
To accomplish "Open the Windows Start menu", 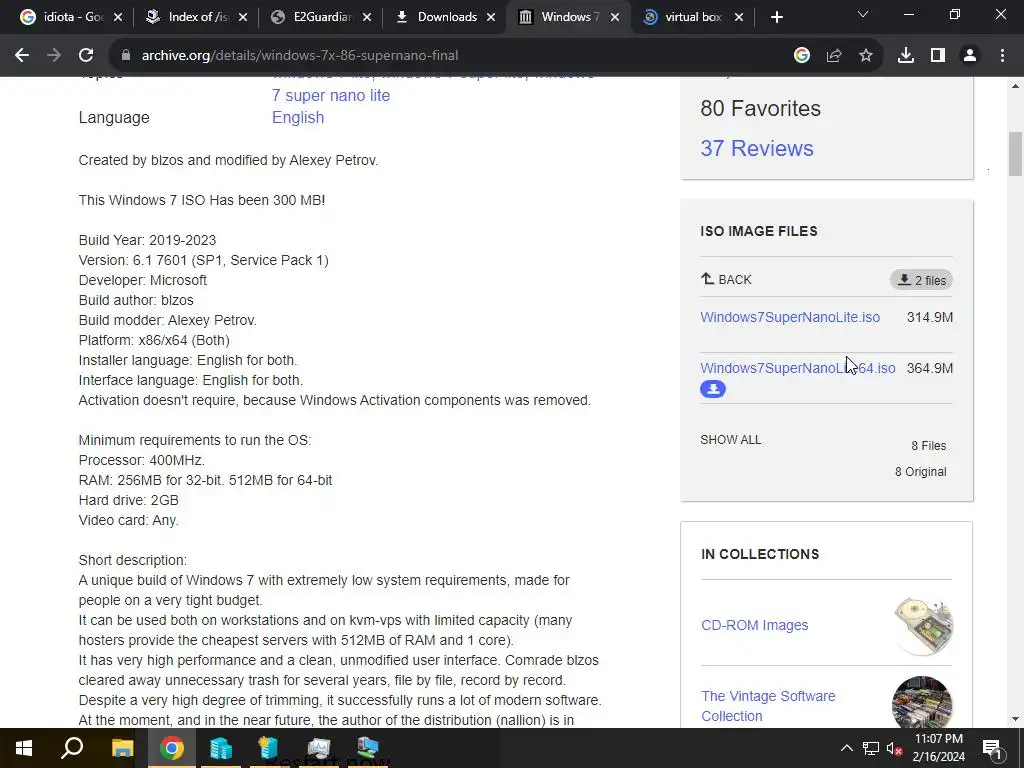I will (24, 748).
